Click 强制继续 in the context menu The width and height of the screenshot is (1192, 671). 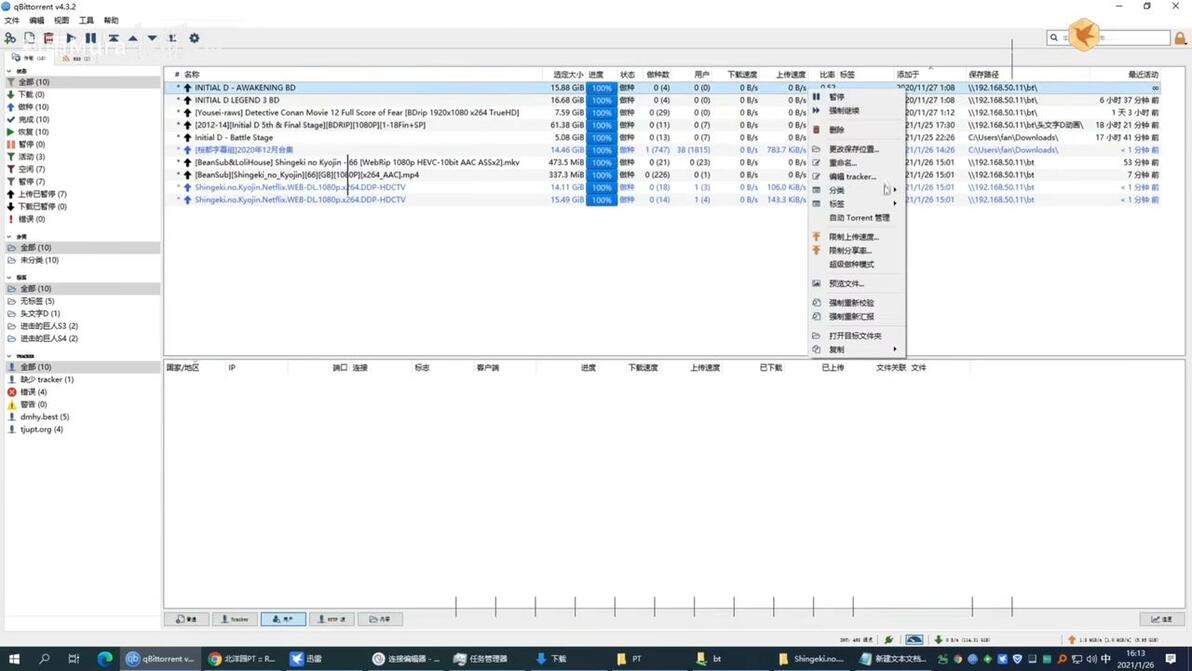(x=857, y=110)
